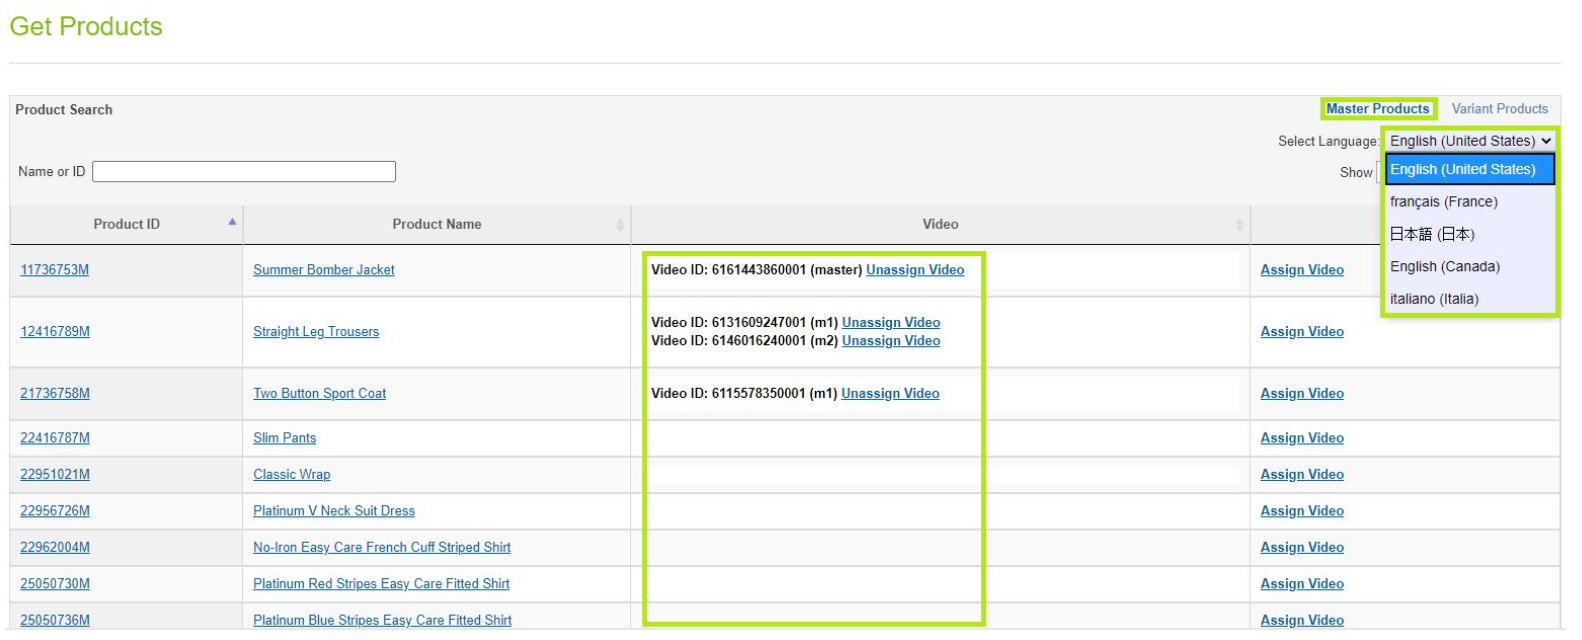Select the Japanese language option

[1431, 234]
